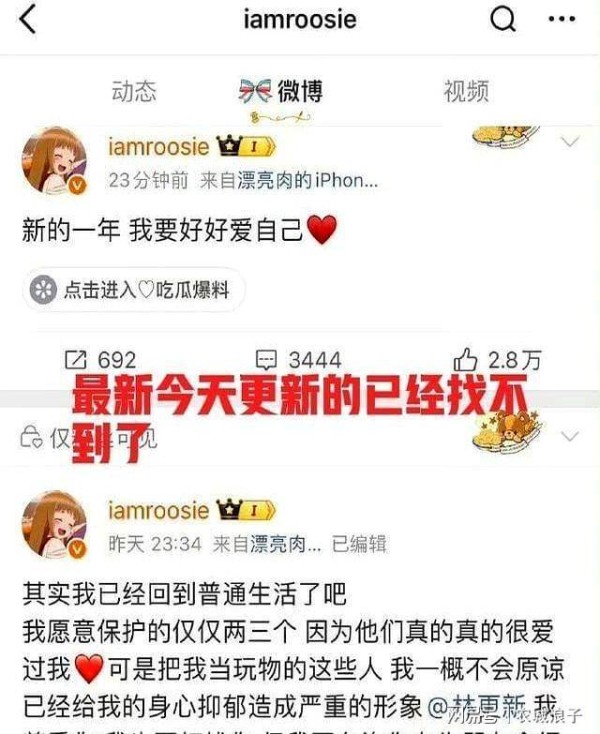
Task: Tap crown VIP badge on first post
Action: [x=246, y=147]
